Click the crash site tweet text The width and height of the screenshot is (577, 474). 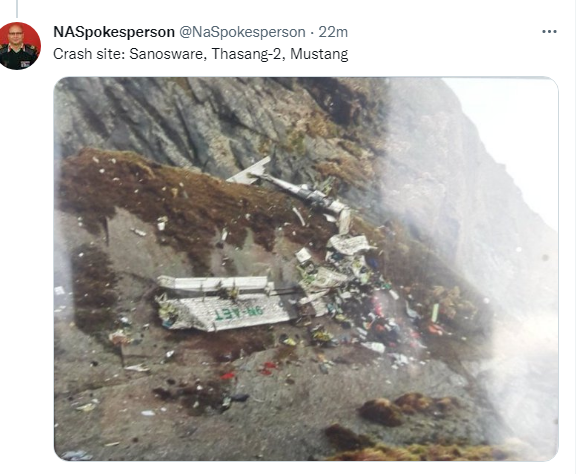[x=201, y=54]
